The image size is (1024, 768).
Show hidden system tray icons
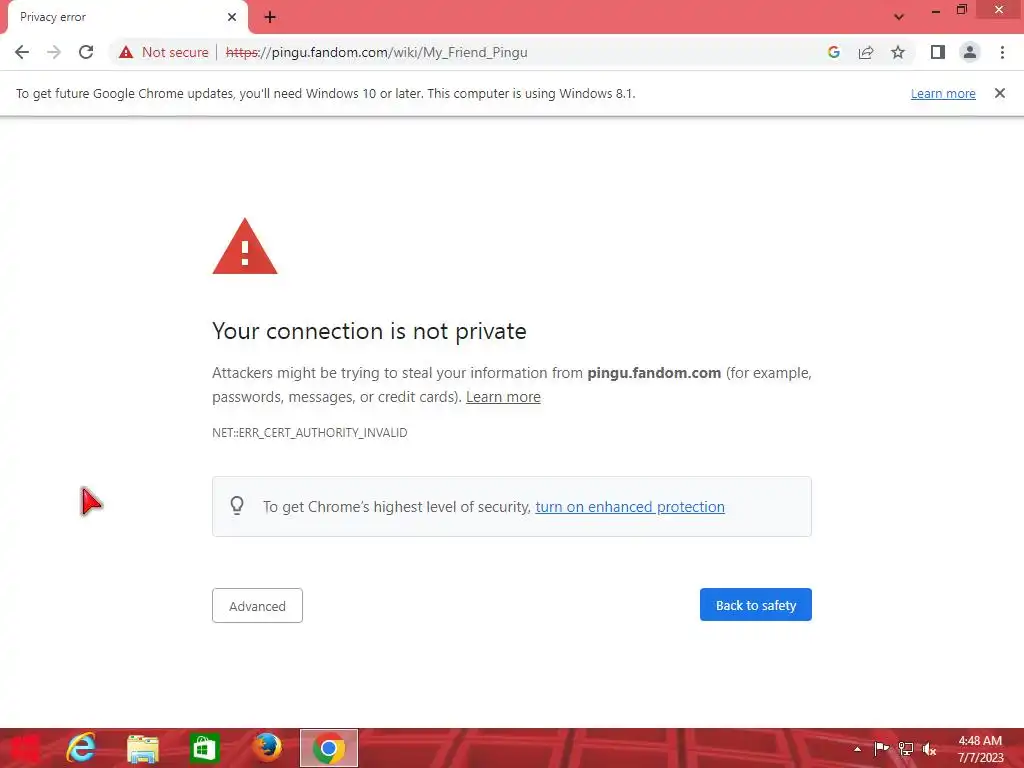tap(857, 748)
